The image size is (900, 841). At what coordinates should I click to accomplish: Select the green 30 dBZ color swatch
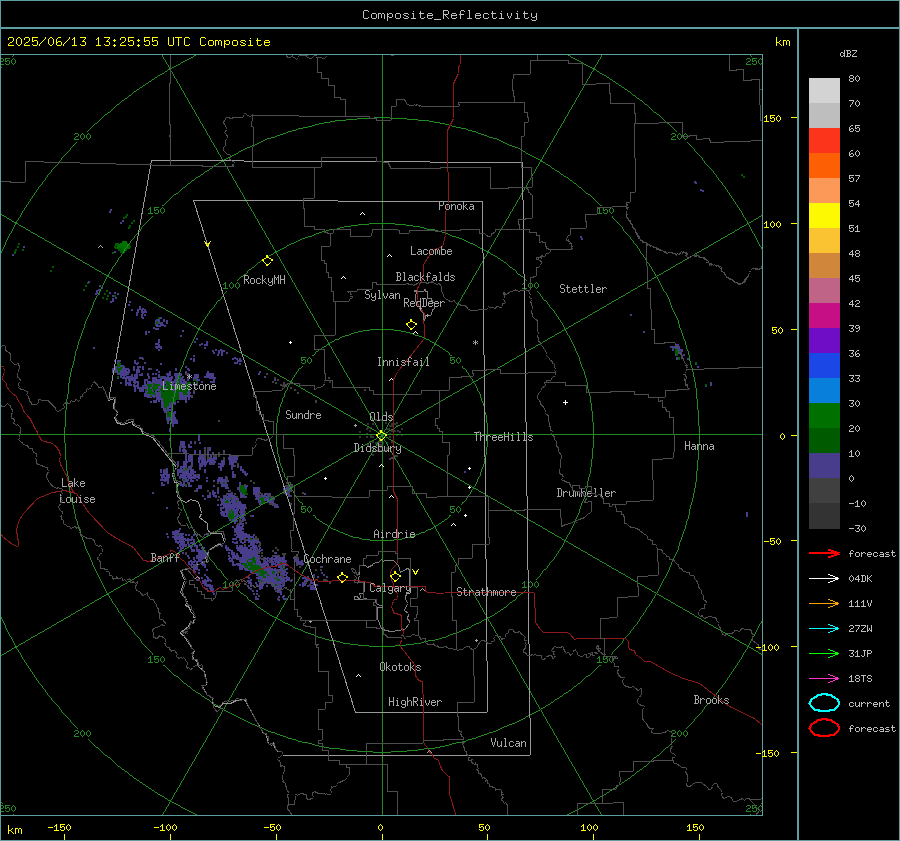point(824,415)
